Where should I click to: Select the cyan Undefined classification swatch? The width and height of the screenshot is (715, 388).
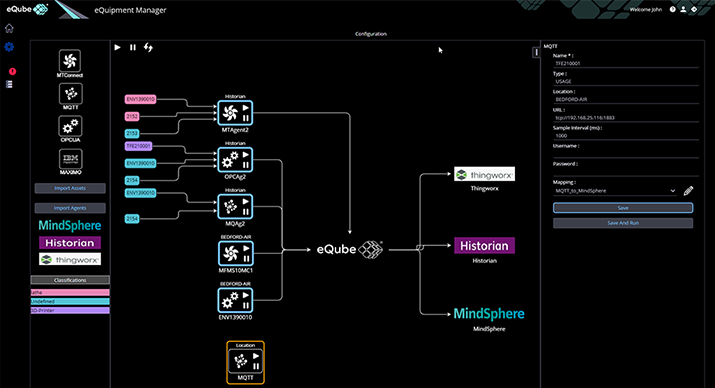tap(70, 301)
